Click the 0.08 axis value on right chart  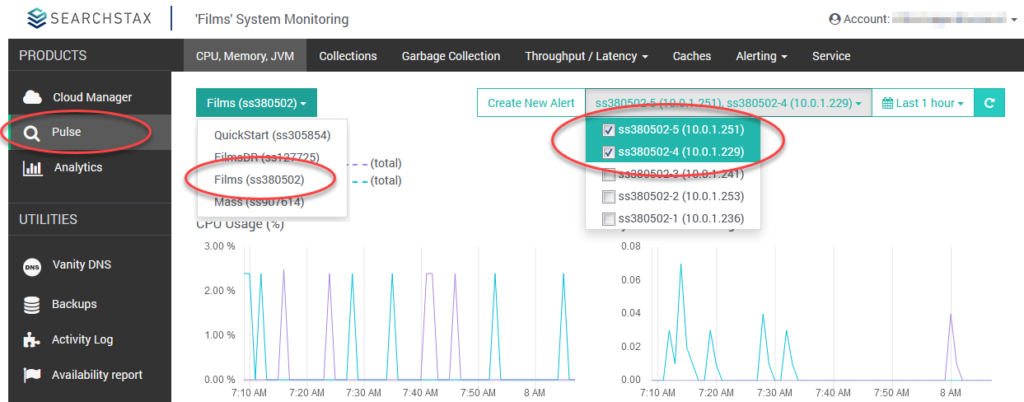[x=630, y=247]
